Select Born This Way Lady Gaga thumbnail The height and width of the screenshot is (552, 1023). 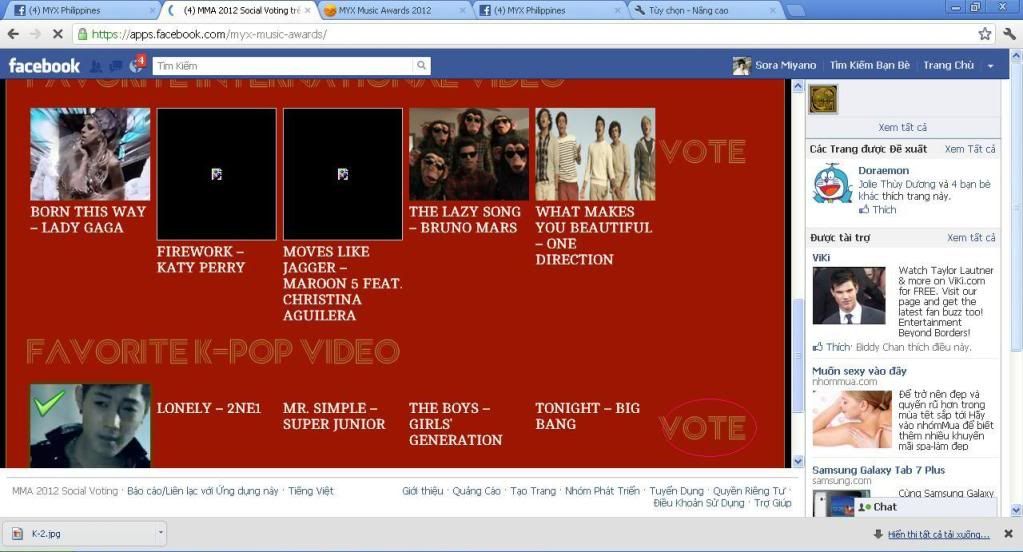point(90,154)
